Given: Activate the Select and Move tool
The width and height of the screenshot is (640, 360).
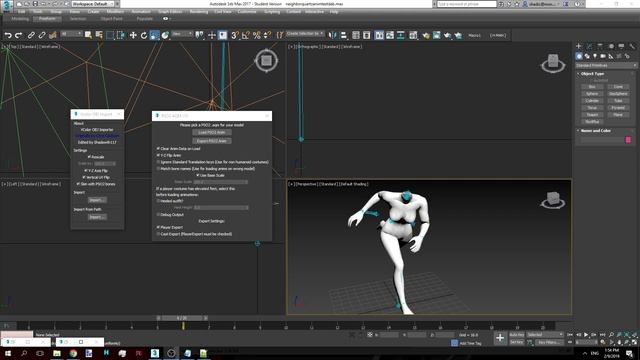Looking at the screenshot, I should (x=133, y=36).
